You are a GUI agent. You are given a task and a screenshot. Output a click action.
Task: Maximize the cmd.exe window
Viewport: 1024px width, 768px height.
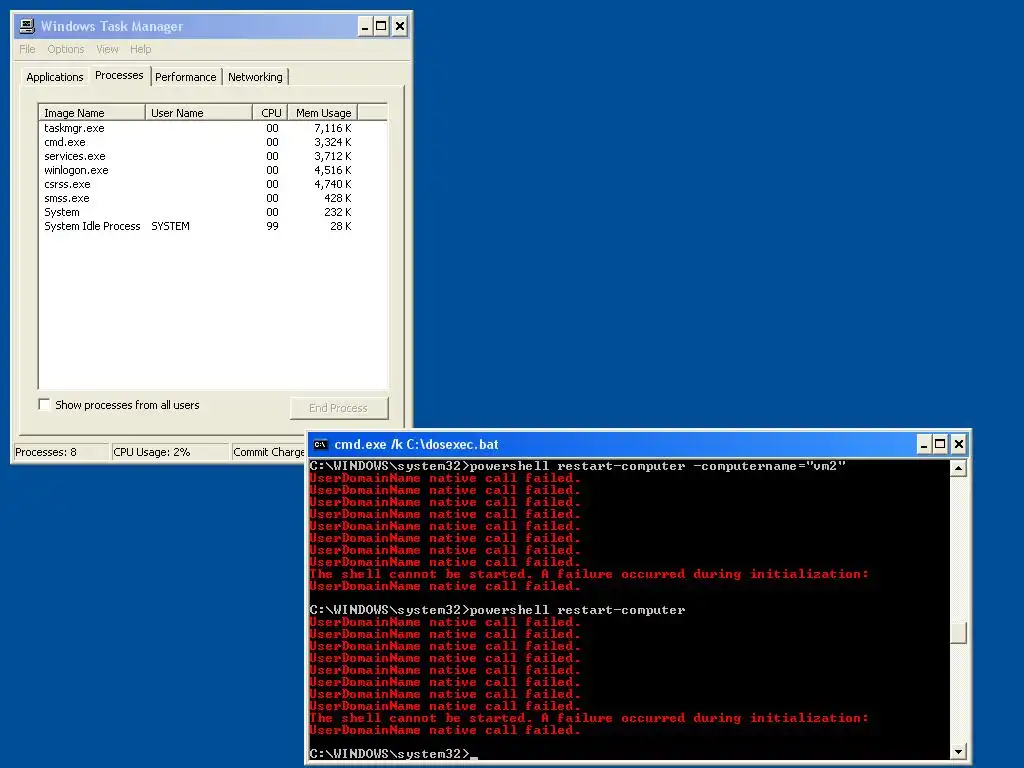pos(940,445)
